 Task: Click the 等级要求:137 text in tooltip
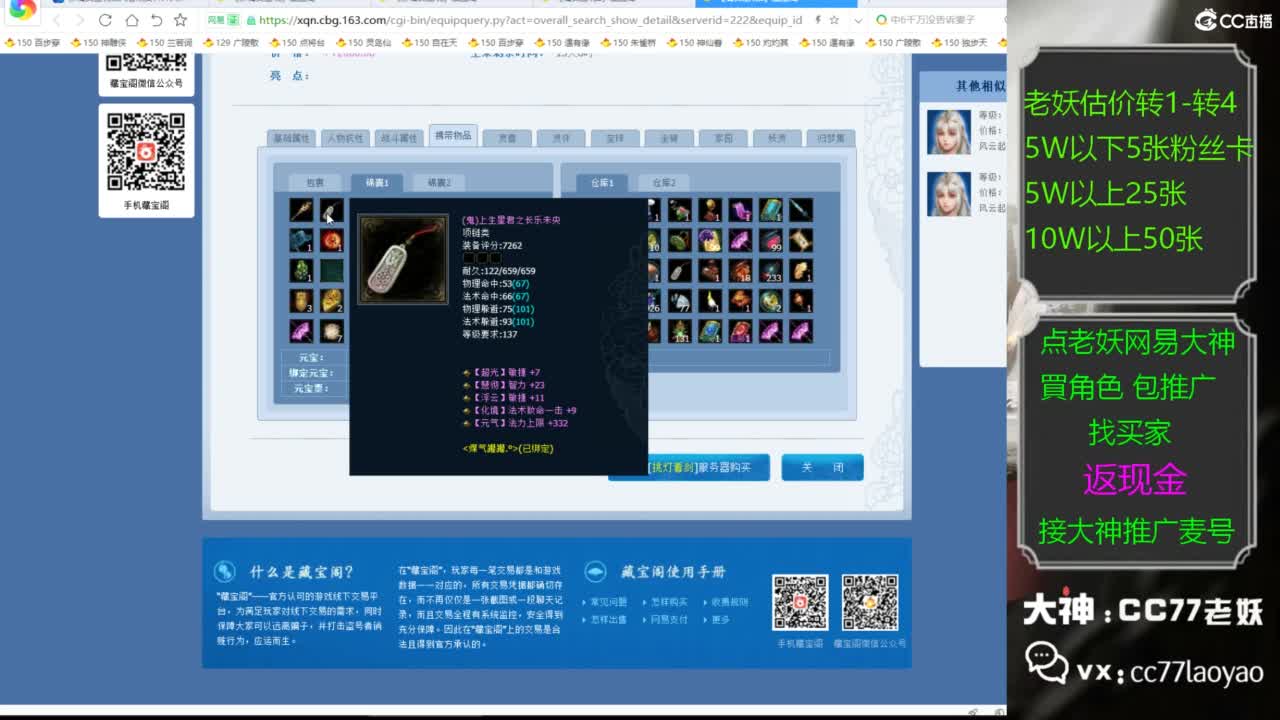[x=489, y=335]
